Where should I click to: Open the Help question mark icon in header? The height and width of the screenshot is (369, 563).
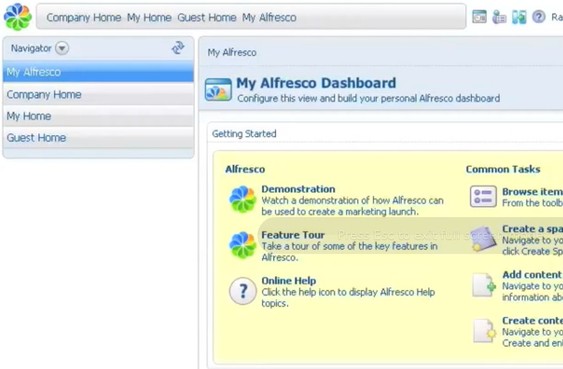(539, 17)
